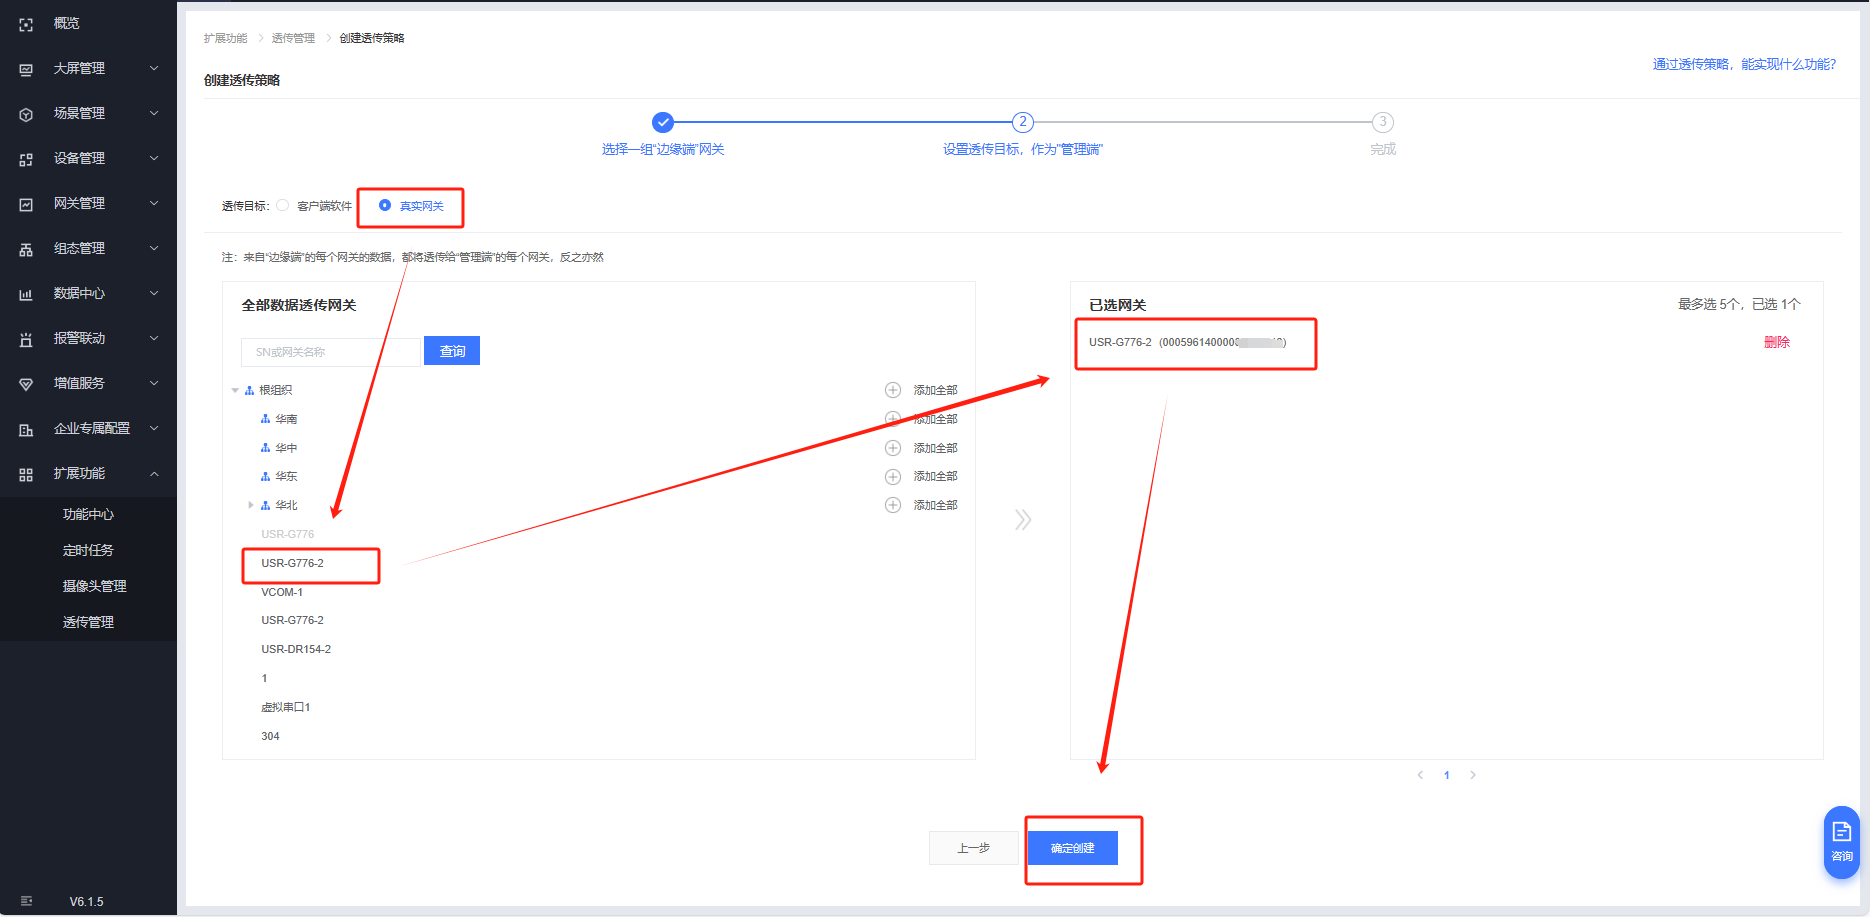This screenshot has height=917, width=1870.
Task: Open 透传管理 in the sidebar submenu
Action: tap(88, 622)
